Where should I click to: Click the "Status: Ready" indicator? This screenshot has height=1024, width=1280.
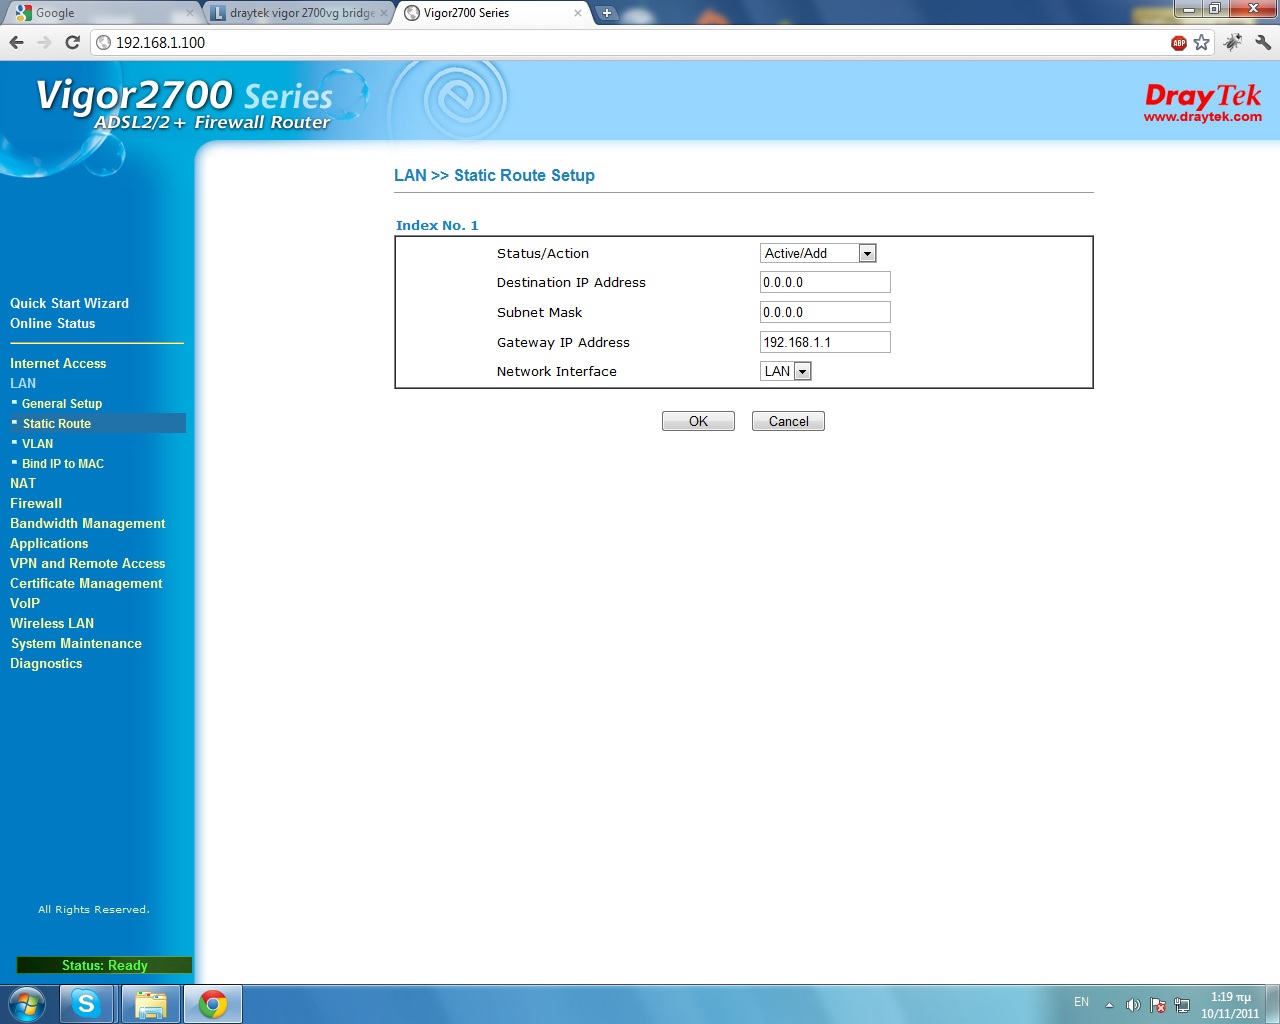[104, 965]
